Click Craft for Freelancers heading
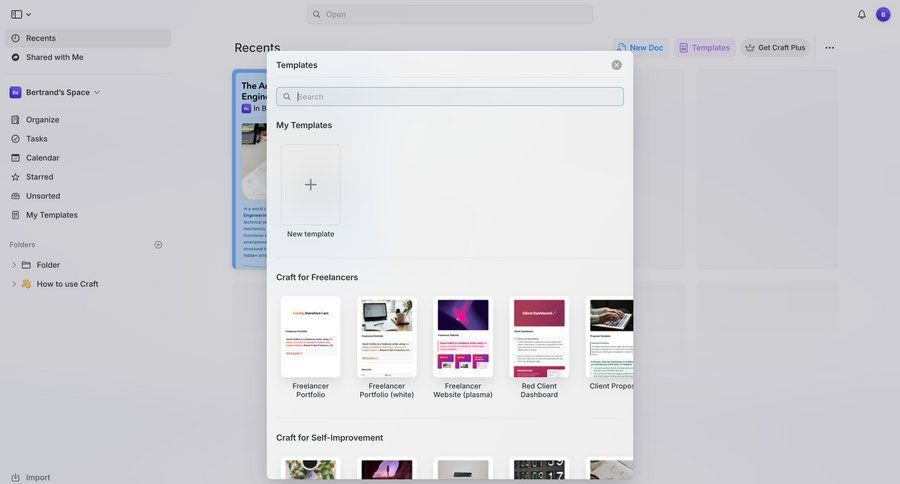This screenshot has width=900, height=484. [317, 277]
